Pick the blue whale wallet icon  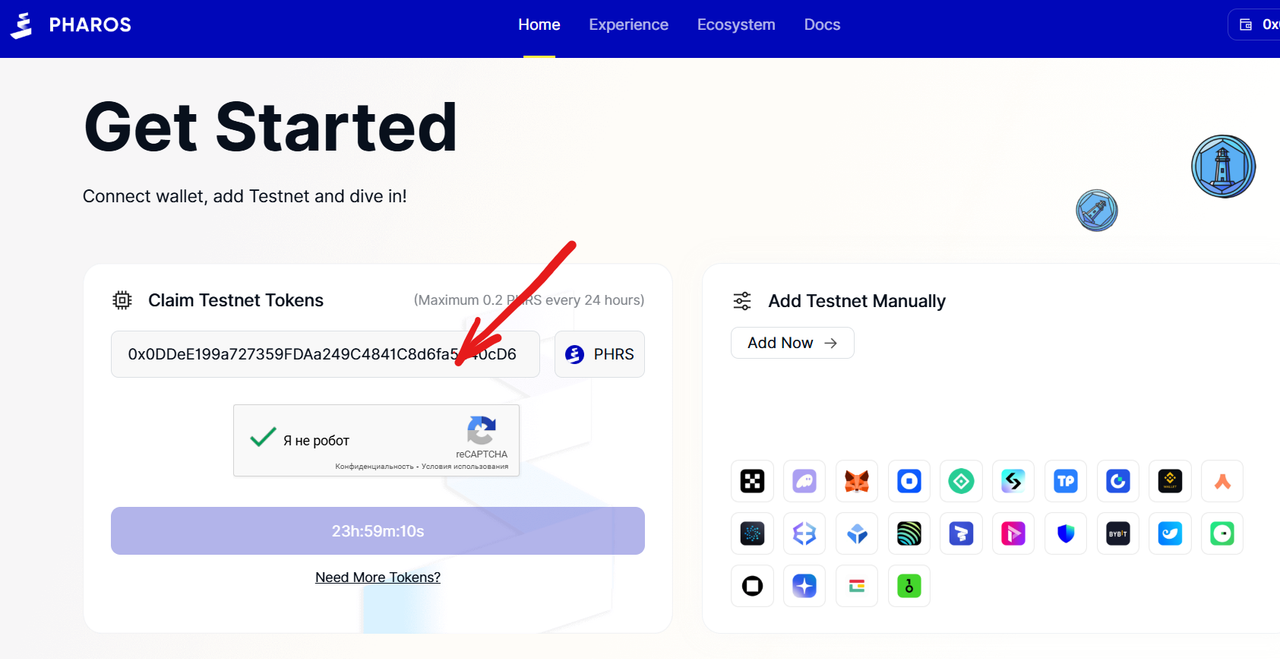[1169, 534]
